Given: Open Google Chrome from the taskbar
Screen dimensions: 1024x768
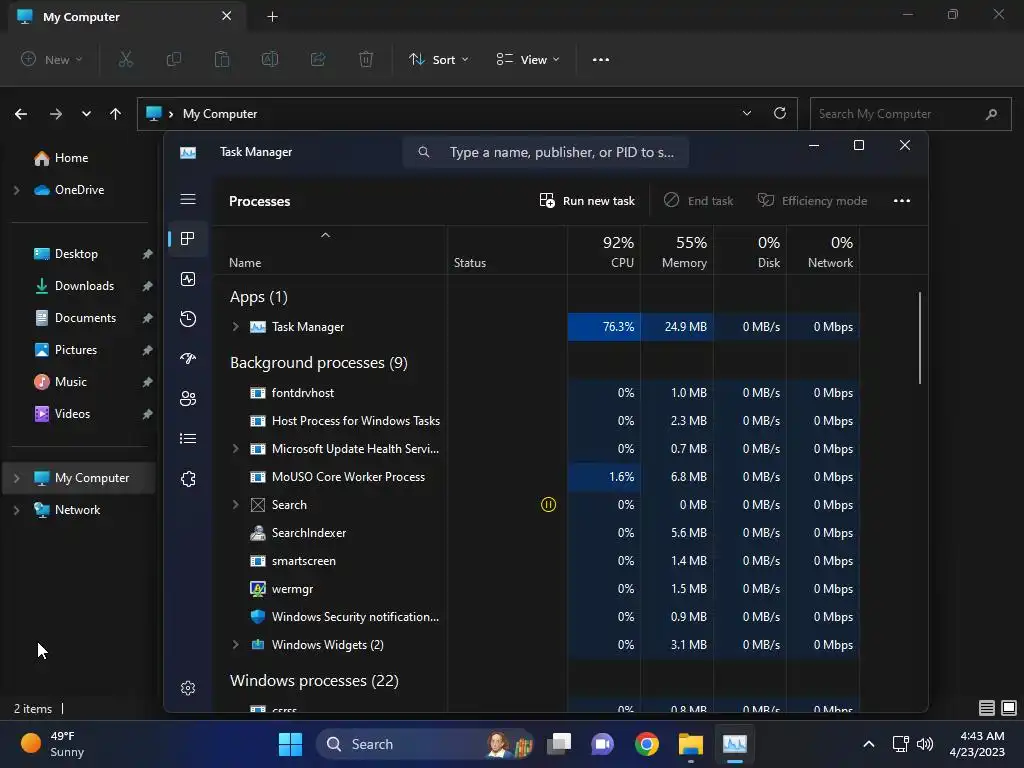Looking at the screenshot, I should tap(647, 744).
